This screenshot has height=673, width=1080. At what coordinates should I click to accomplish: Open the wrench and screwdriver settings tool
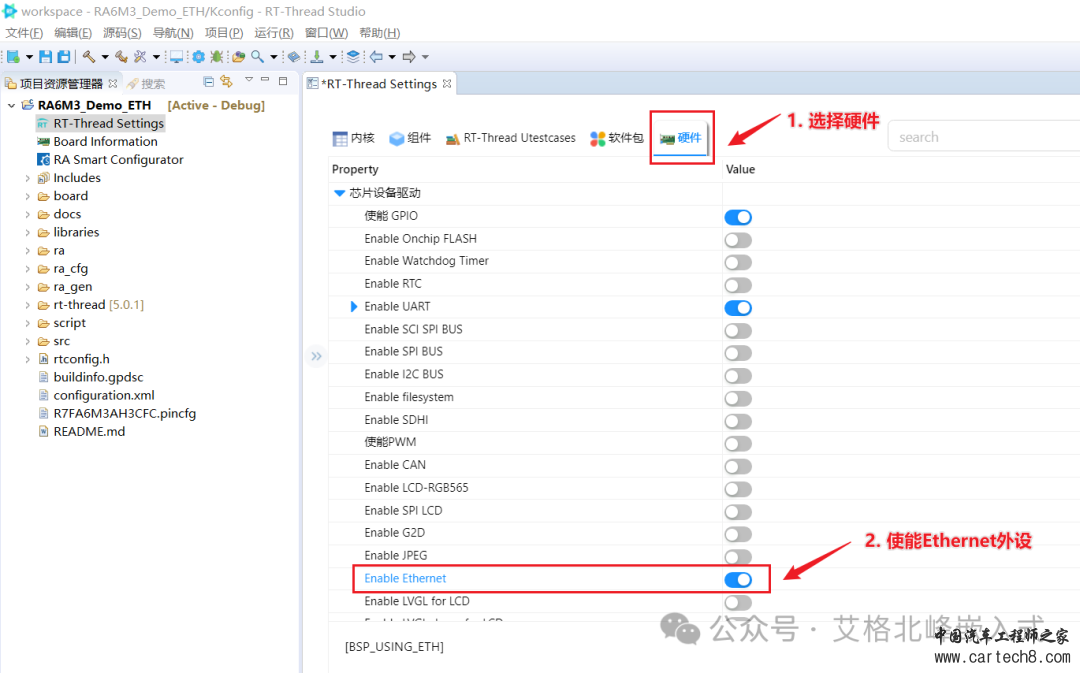(140, 56)
